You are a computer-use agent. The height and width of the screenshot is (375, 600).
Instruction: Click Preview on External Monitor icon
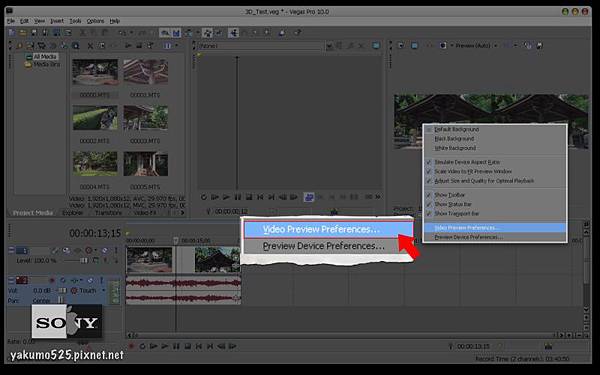pos(414,46)
